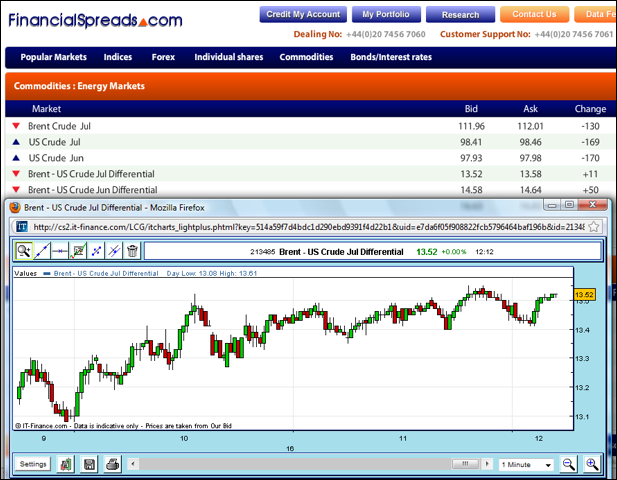Click the Settings button below the chart
Image resolution: width=617 pixels, height=480 pixels.
pos(33,464)
